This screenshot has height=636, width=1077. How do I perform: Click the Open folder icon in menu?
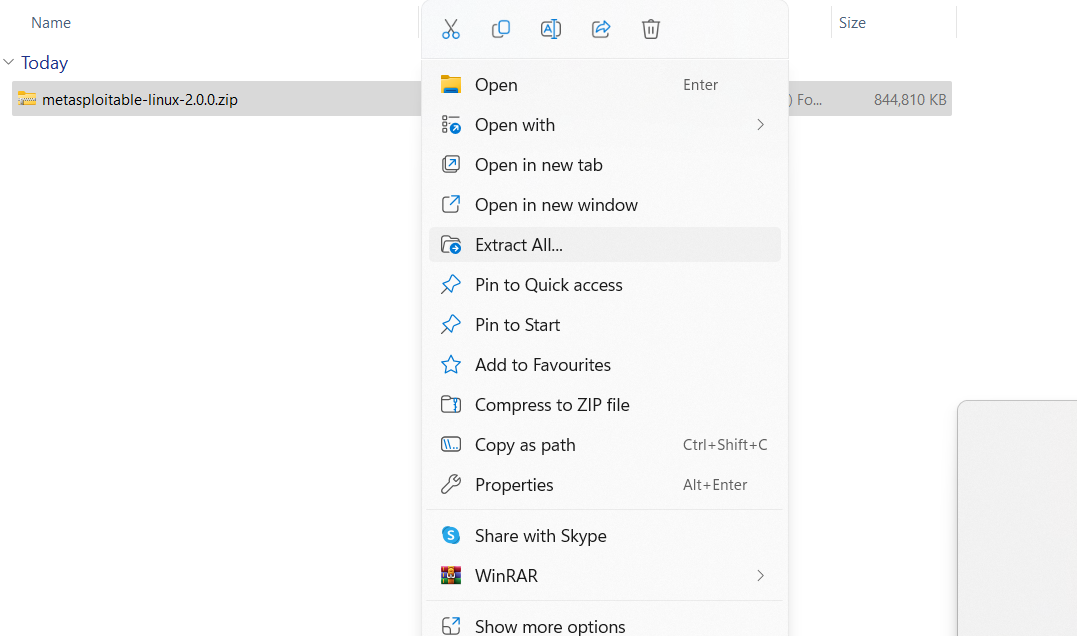(451, 84)
